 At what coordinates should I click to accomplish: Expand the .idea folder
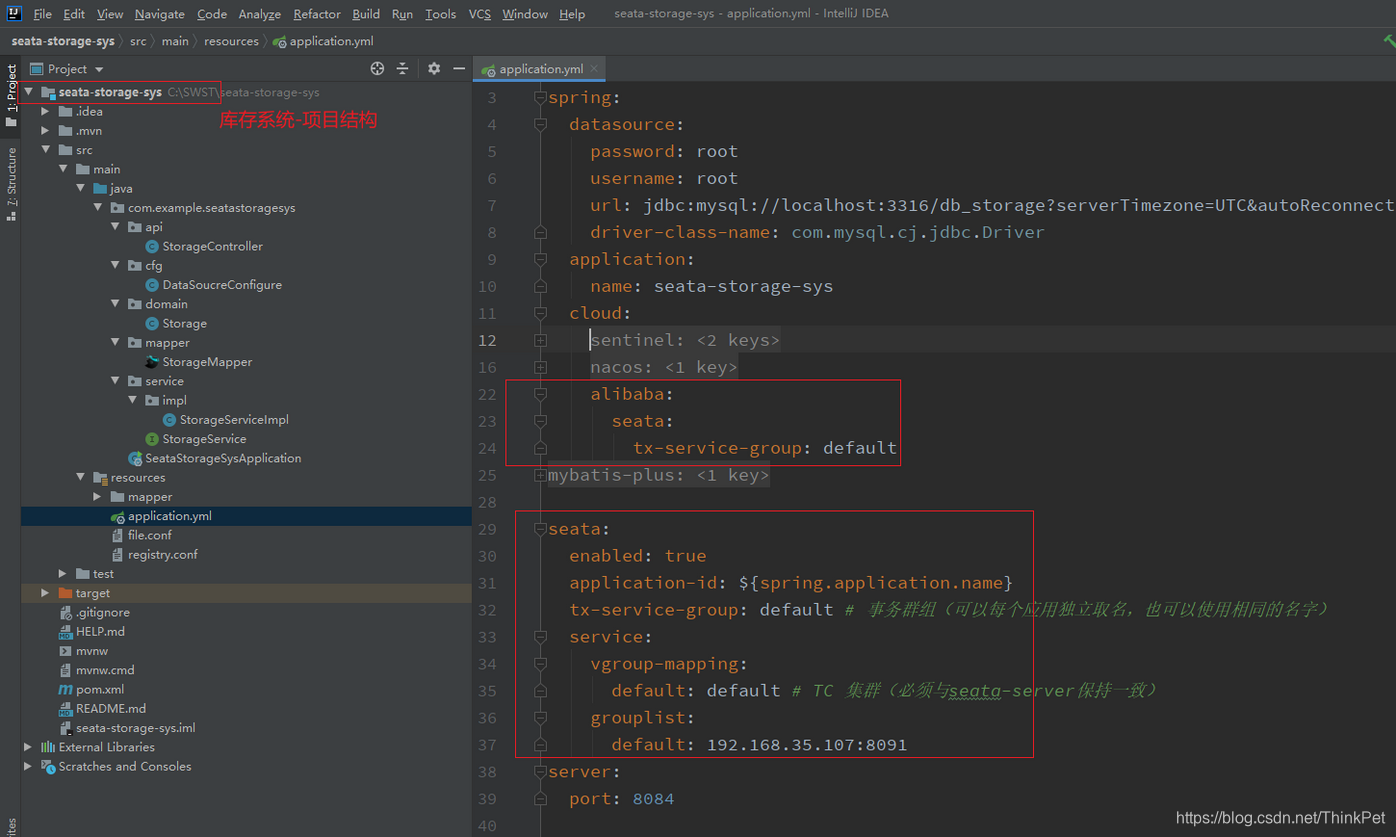(45, 112)
